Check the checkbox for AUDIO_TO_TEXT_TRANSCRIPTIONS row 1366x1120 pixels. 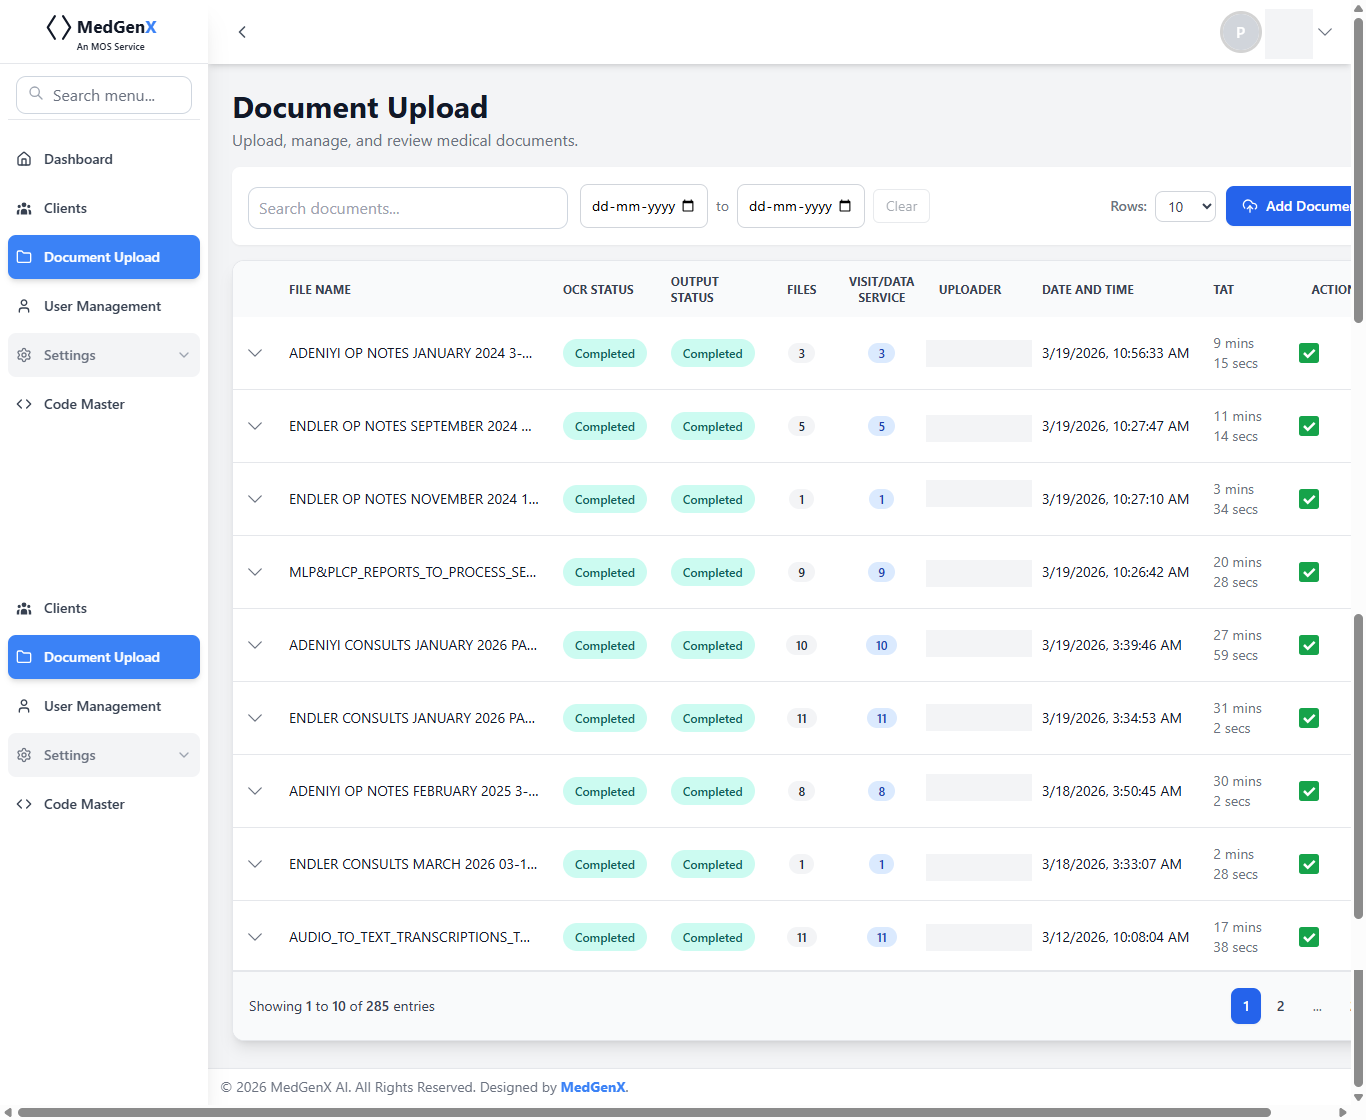(1309, 937)
